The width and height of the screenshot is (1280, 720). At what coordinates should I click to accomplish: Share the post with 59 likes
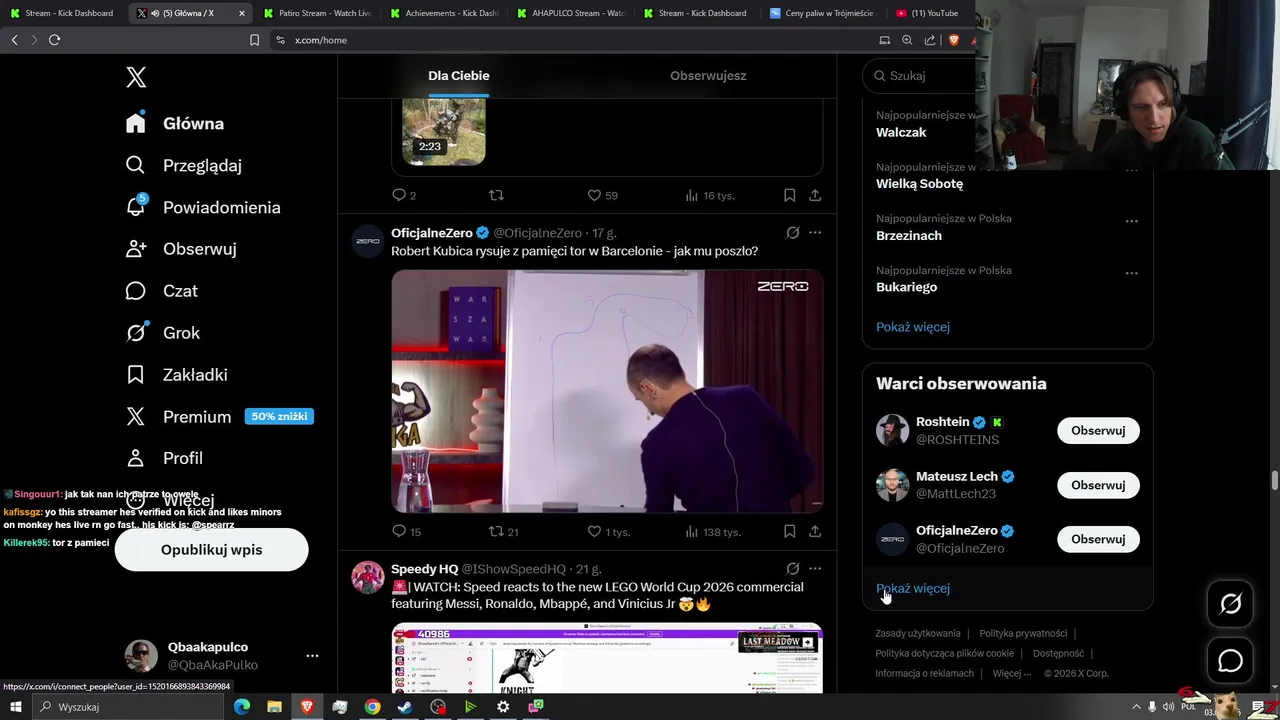815,195
